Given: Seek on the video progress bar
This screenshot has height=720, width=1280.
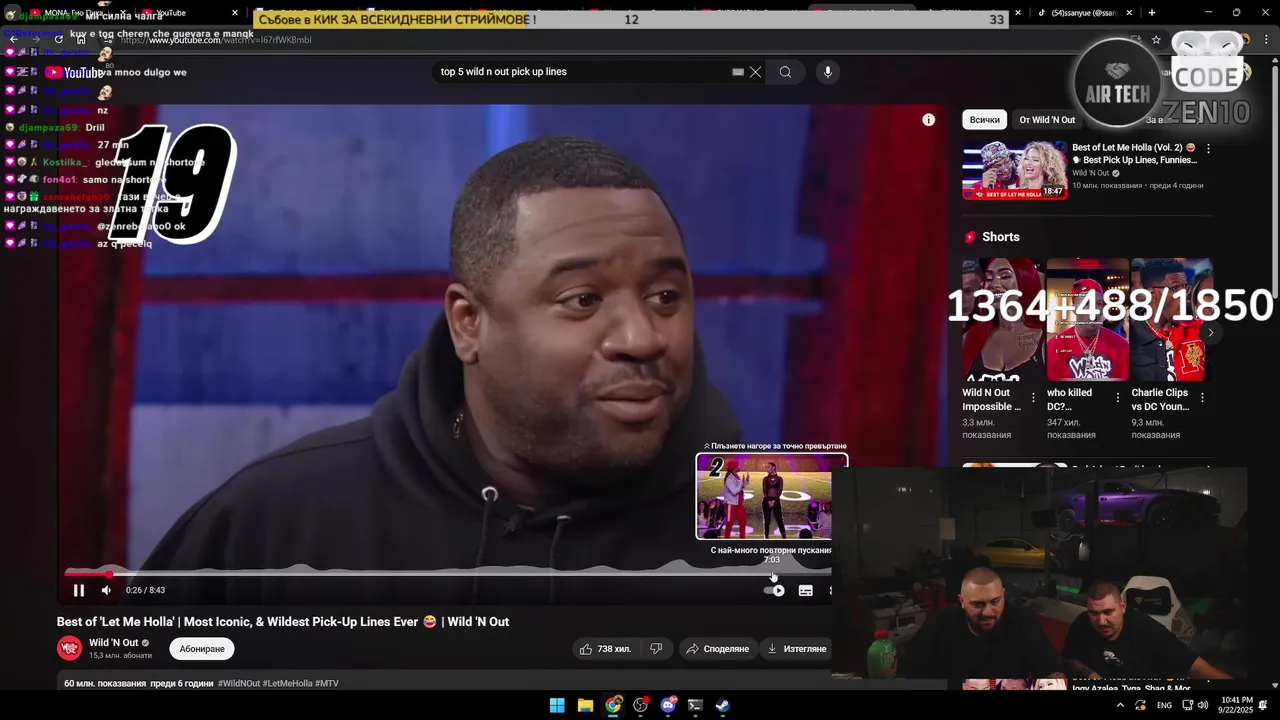Looking at the screenshot, I should pyautogui.click(x=447, y=574).
